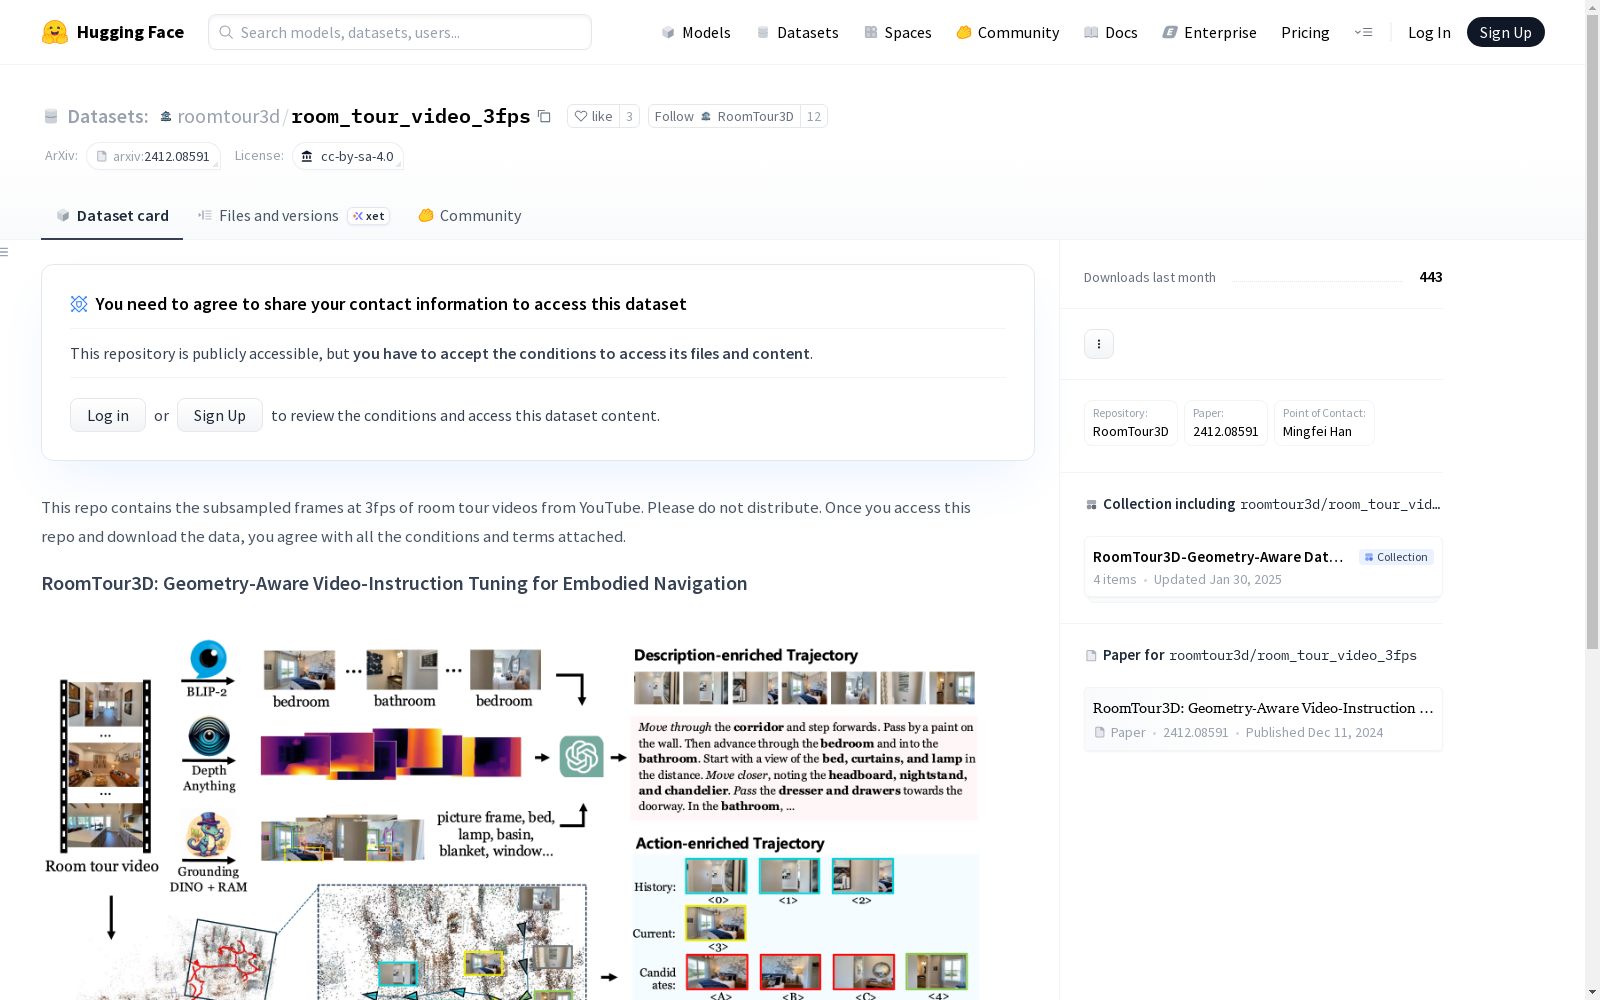Open the three-dot options menu in sidebar
The width and height of the screenshot is (1600, 1000).
tap(1099, 344)
